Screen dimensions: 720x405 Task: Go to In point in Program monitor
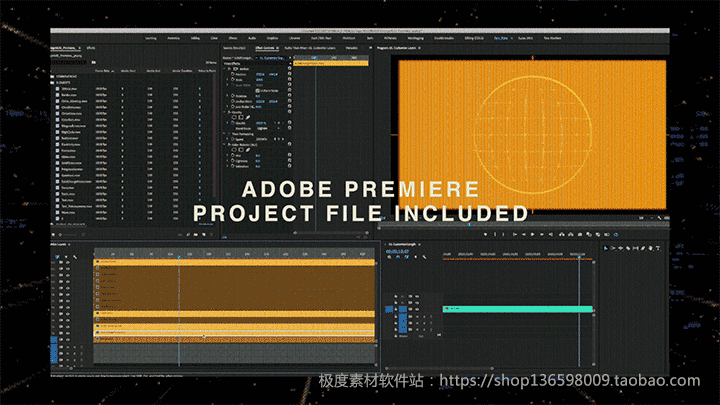[x=514, y=235]
